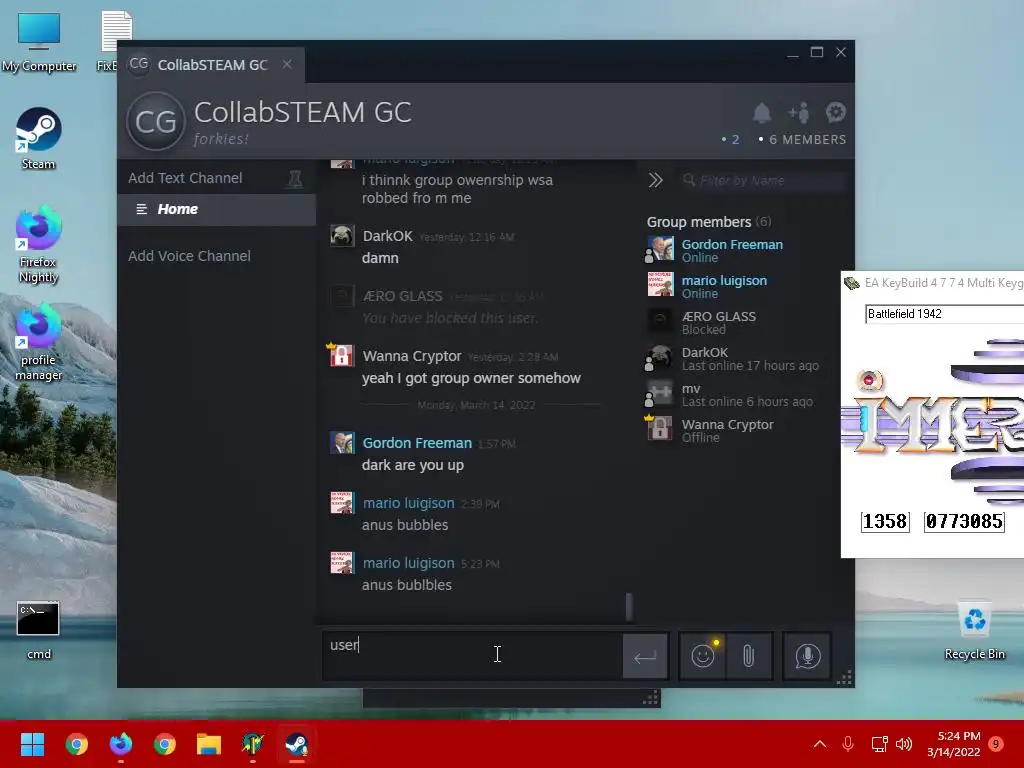Open first Chrome icon on taskbar
This screenshot has height=768, width=1024.
coord(76,744)
